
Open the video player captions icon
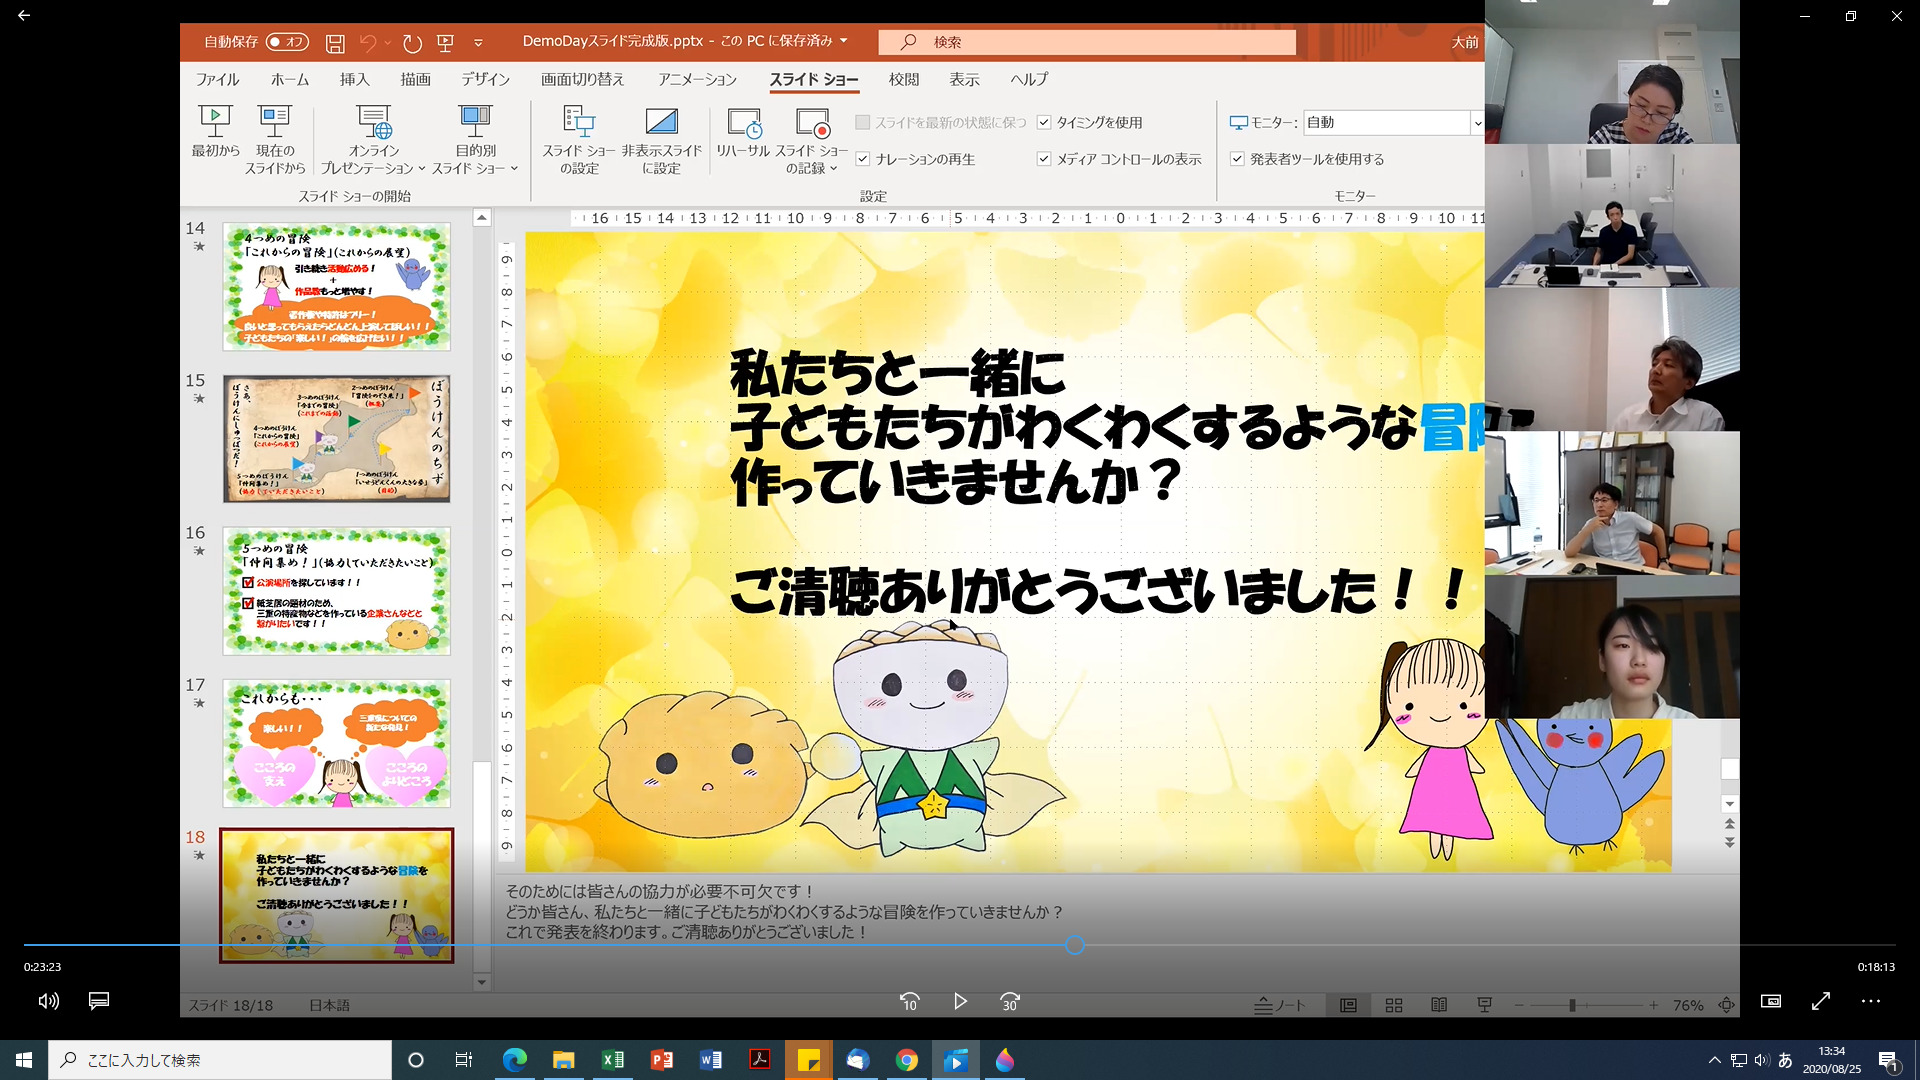[x=99, y=1001]
